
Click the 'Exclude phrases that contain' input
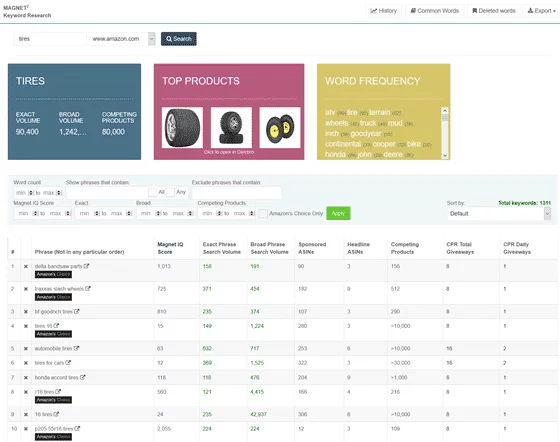click(x=237, y=193)
